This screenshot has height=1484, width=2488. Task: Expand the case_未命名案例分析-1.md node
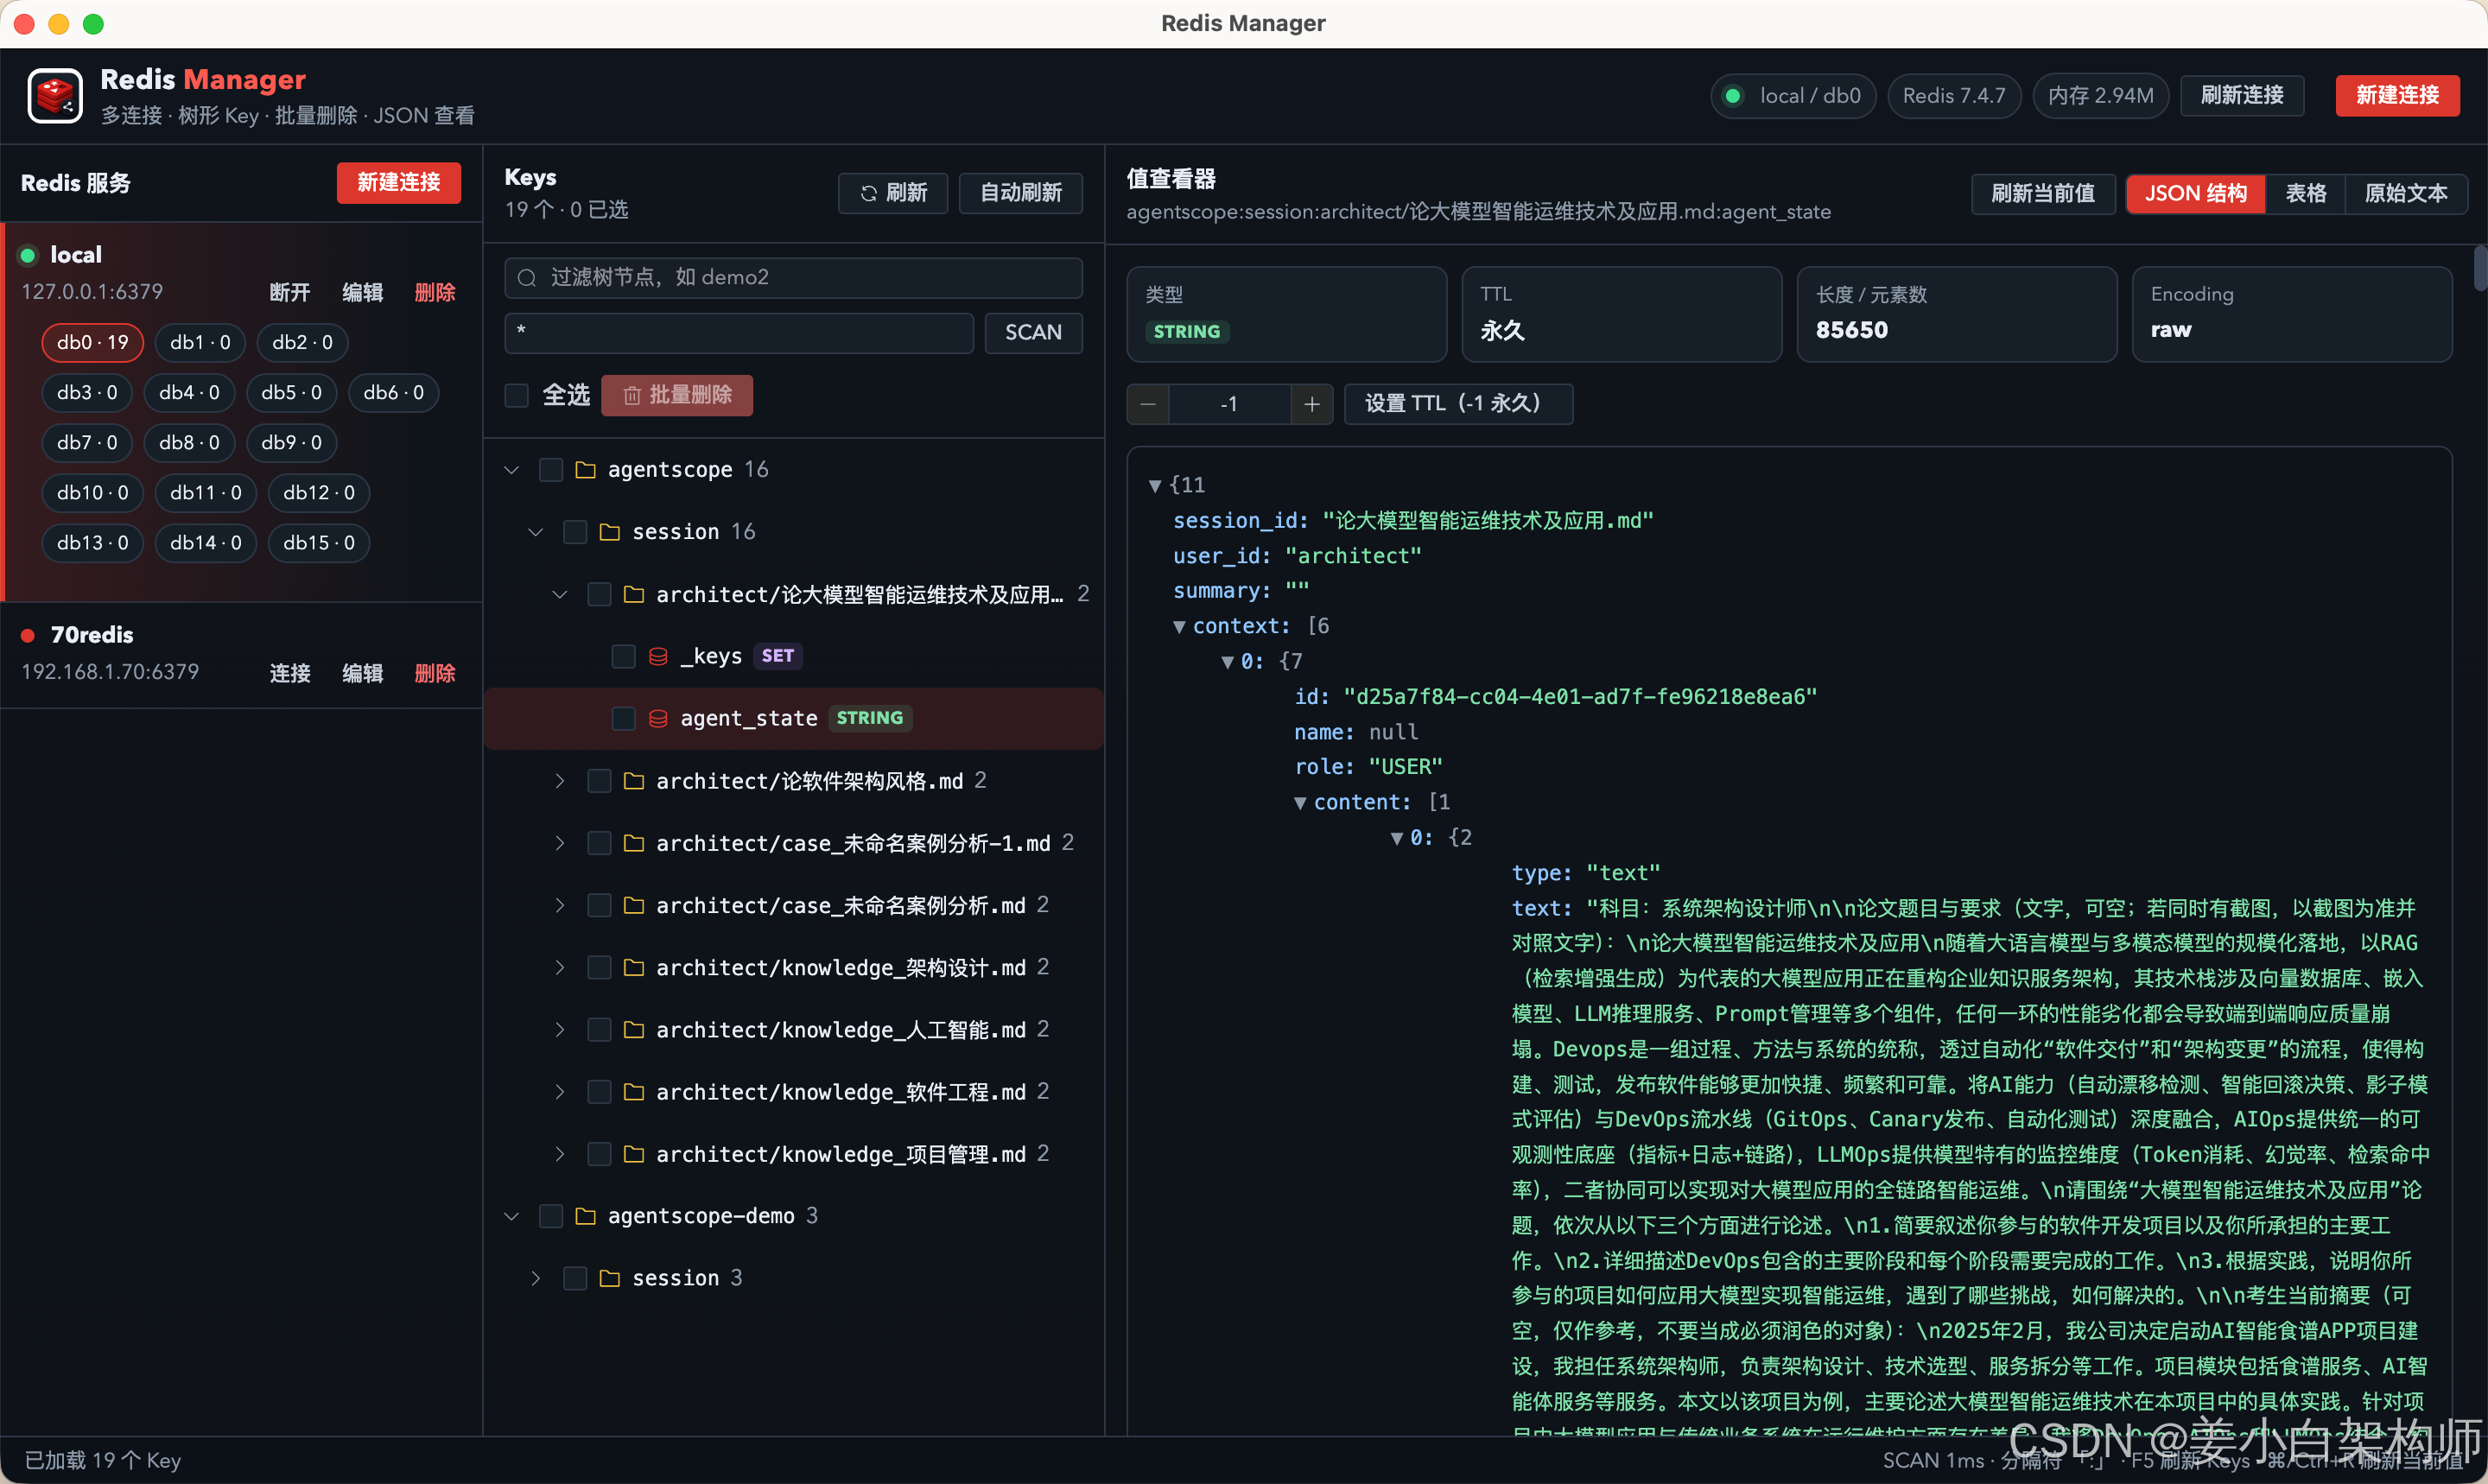point(560,843)
